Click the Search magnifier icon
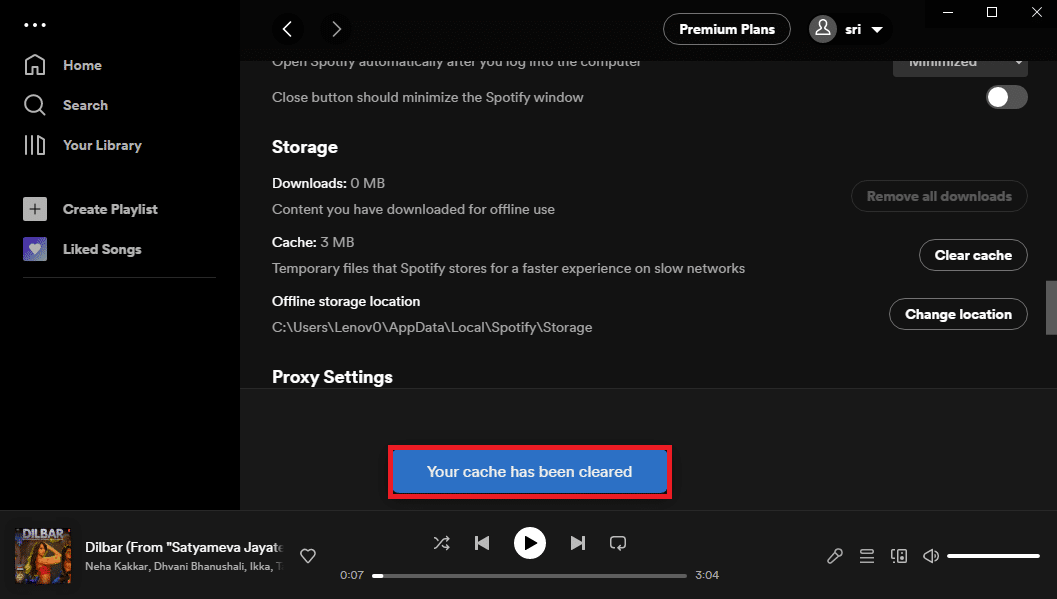The width and height of the screenshot is (1057, 599). tap(35, 105)
